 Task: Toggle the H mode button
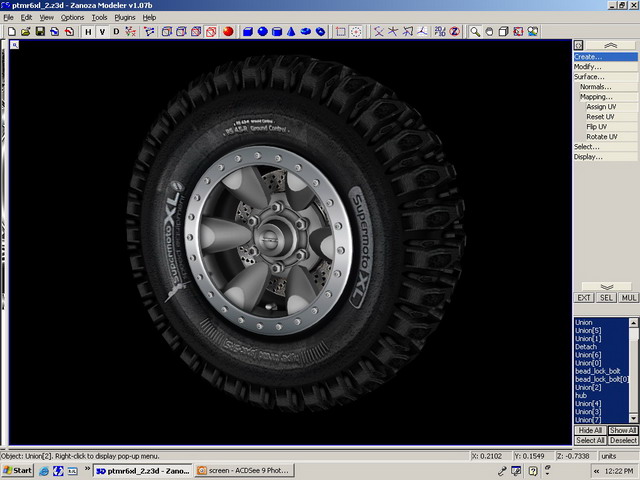click(88, 31)
